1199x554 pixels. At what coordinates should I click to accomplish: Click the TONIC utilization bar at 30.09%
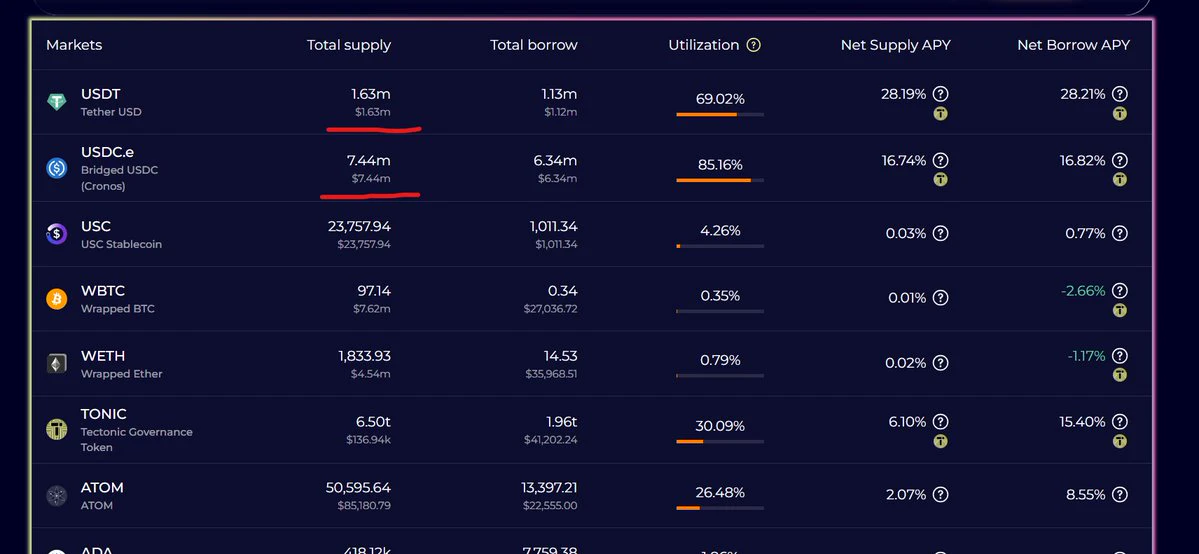(720, 442)
